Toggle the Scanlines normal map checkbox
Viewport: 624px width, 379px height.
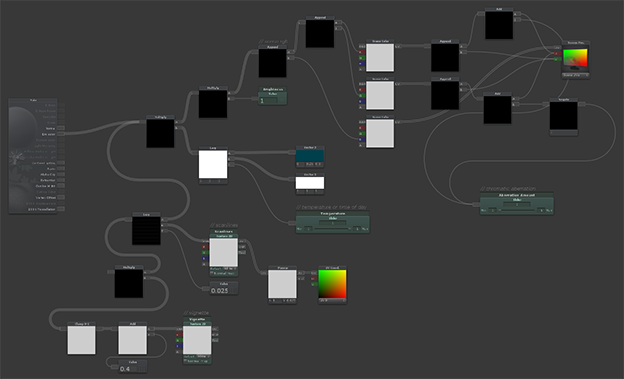pos(212,274)
